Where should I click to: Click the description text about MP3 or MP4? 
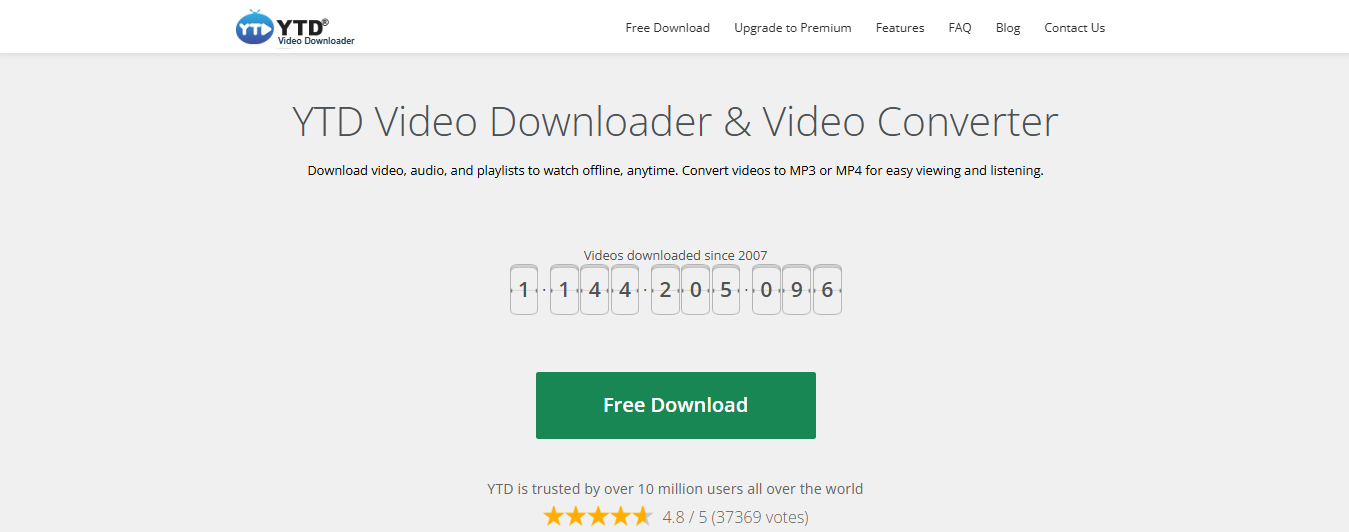pos(675,170)
